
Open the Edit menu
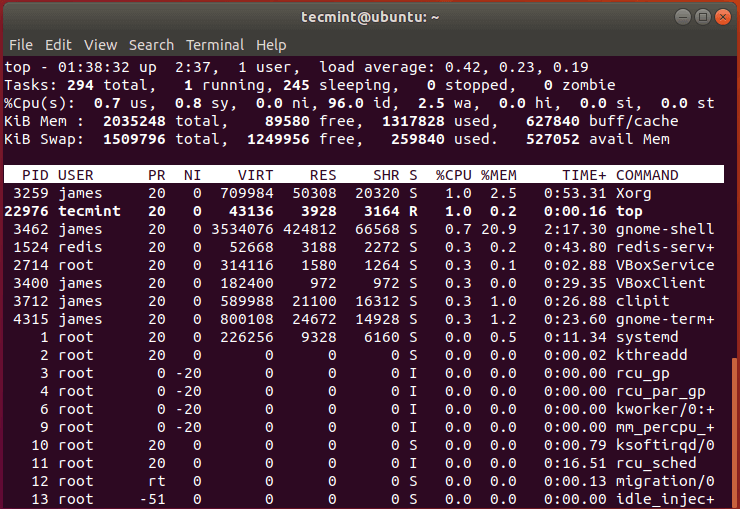point(58,45)
